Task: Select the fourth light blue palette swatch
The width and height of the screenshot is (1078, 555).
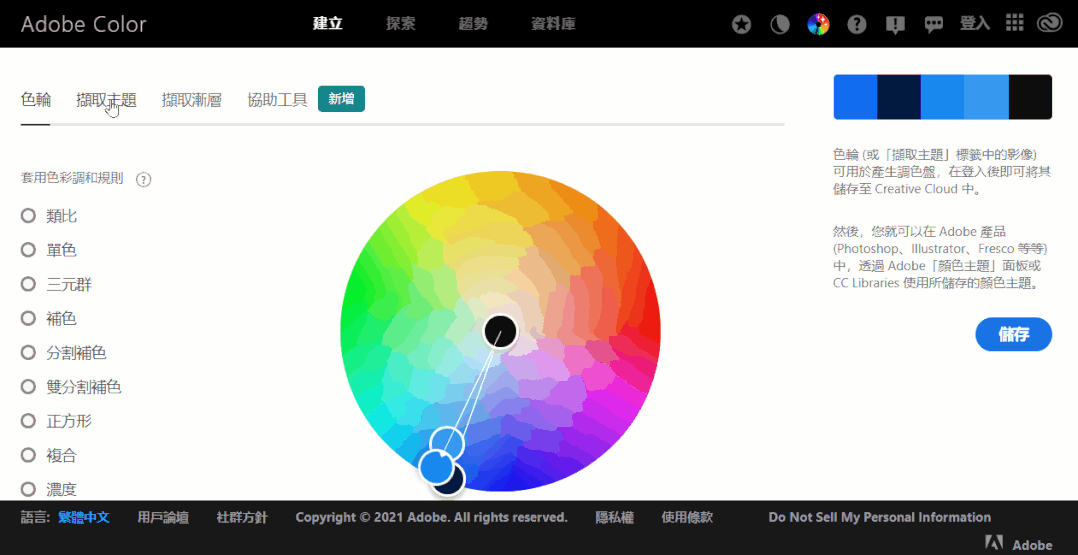Action: coord(987,97)
